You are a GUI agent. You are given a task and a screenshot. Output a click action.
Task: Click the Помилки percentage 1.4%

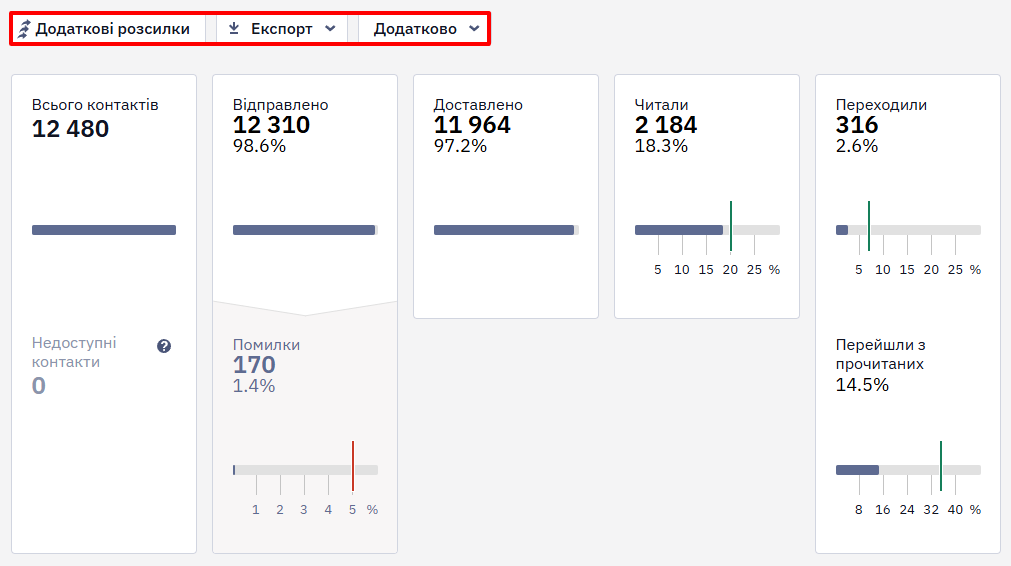(254, 385)
